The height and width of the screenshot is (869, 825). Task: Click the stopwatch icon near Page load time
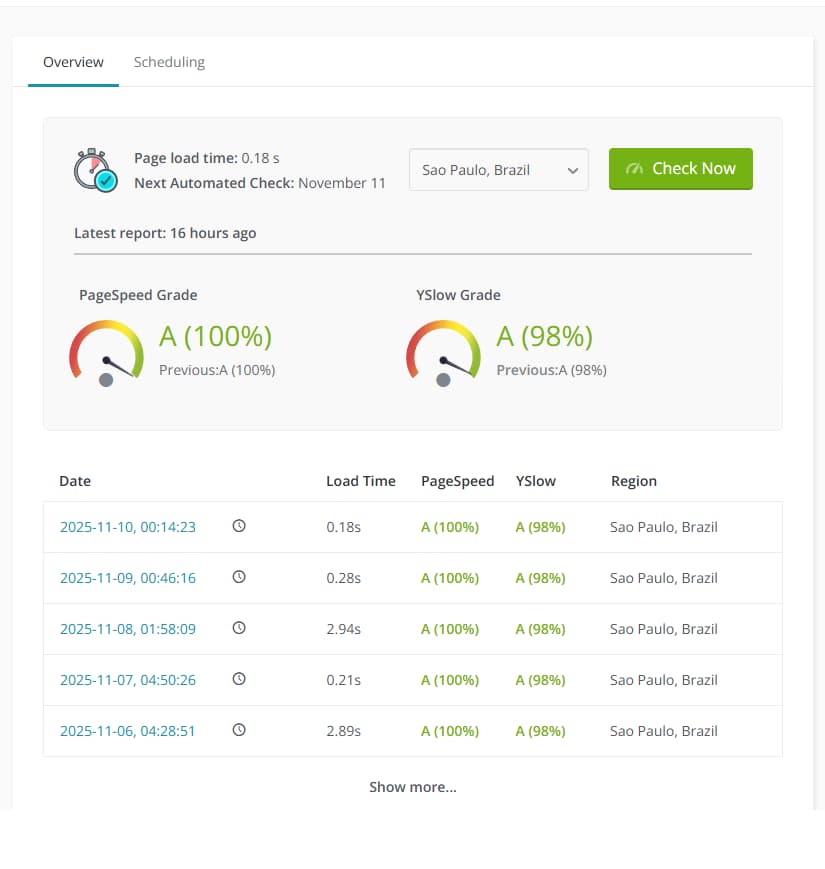point(91,169)
